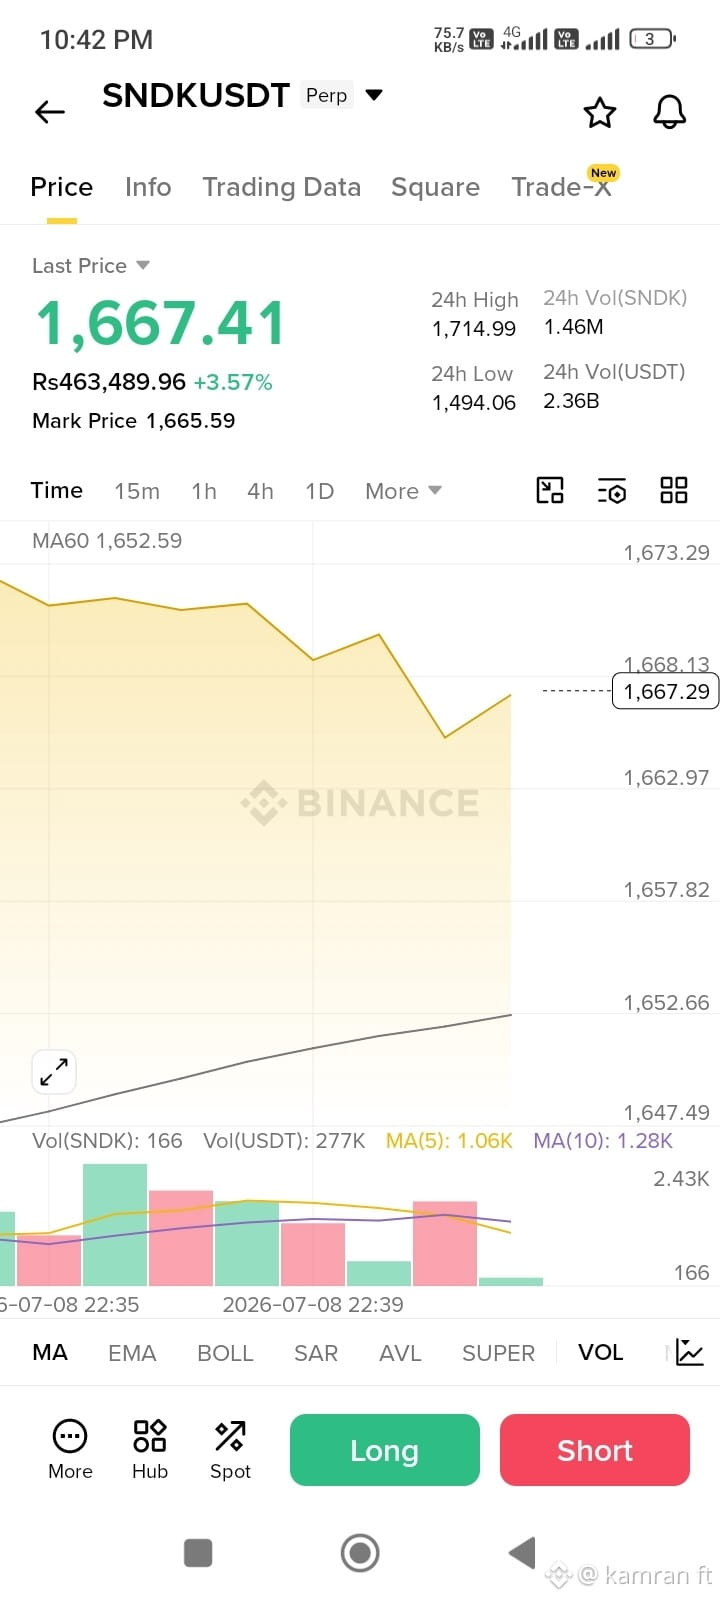Expand the More timeframes dropdown
The image size is (720, 1600).
tap(403, 491)
